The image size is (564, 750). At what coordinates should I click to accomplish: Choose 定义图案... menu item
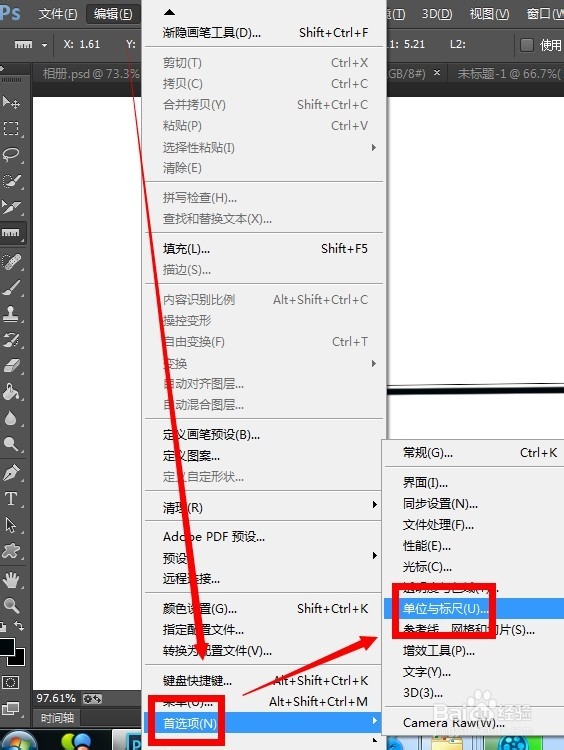(264, 456)
